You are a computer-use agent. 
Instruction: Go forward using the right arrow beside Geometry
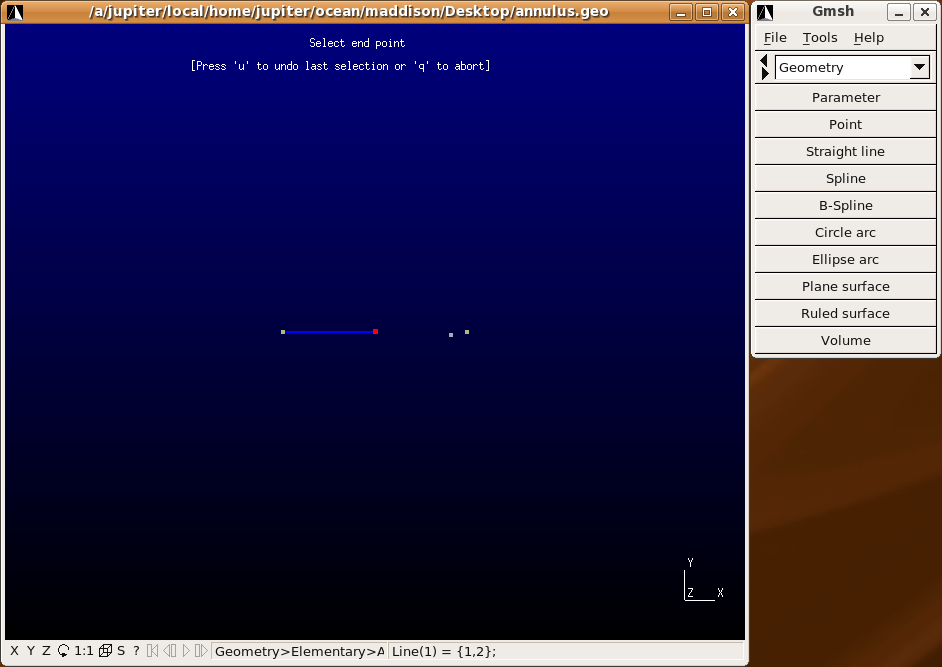(765, 74)
